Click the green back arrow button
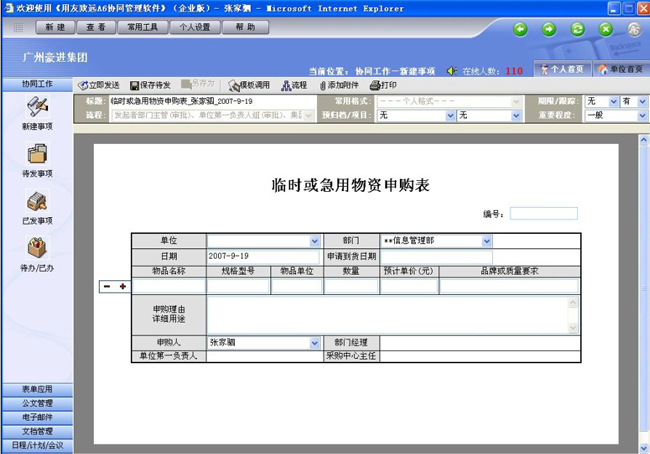650x454 pixels. [x=520, y=29]
